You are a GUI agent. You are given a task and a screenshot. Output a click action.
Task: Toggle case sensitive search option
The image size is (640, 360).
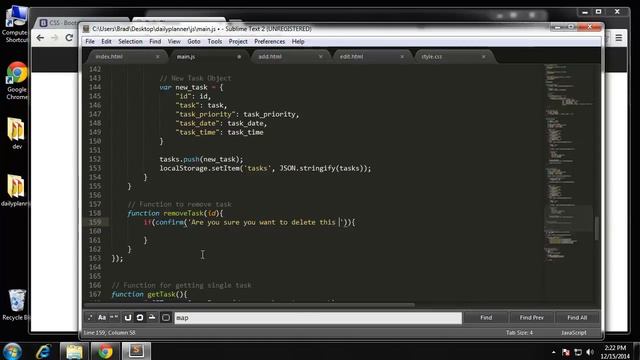[102, 317]
